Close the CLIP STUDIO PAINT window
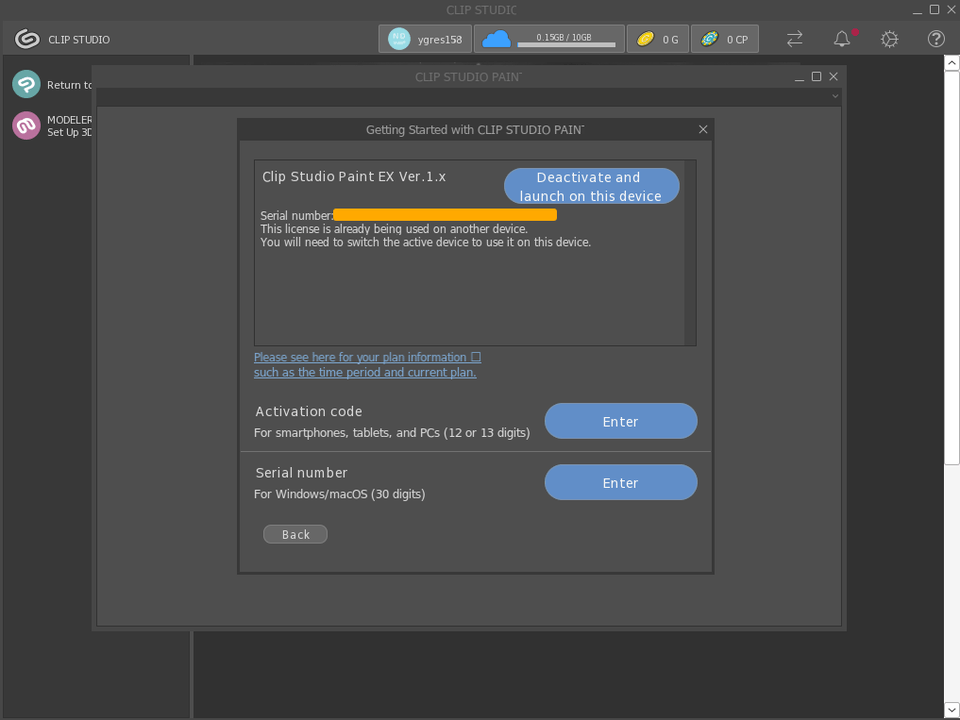Image resolution: width=960 pixels, height=720 pixels. pos(833,77)
